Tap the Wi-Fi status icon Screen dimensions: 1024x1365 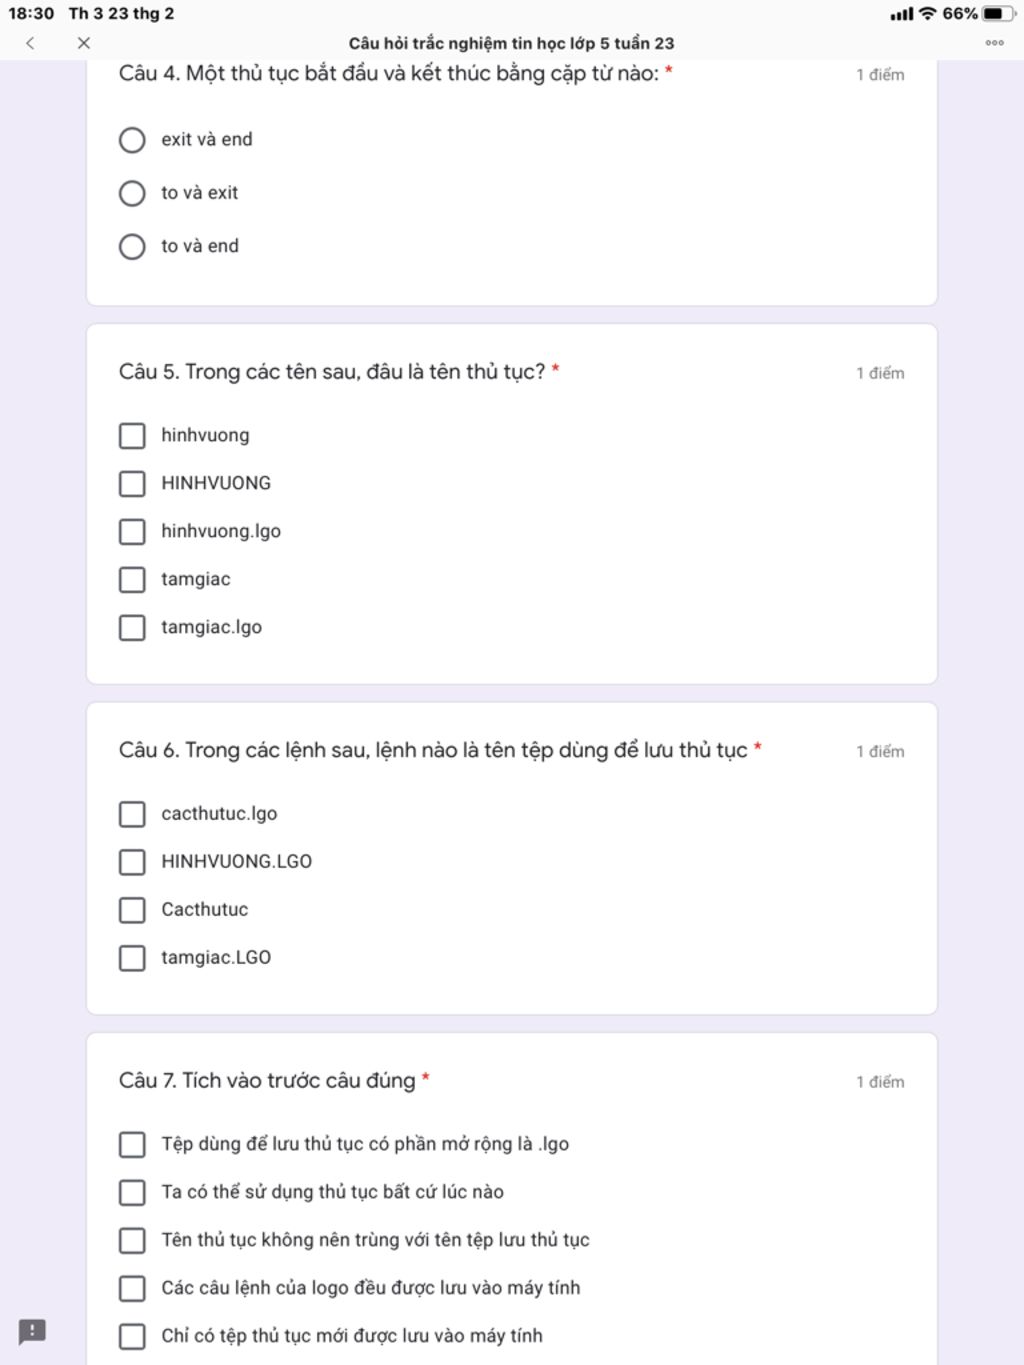point(928,14)
